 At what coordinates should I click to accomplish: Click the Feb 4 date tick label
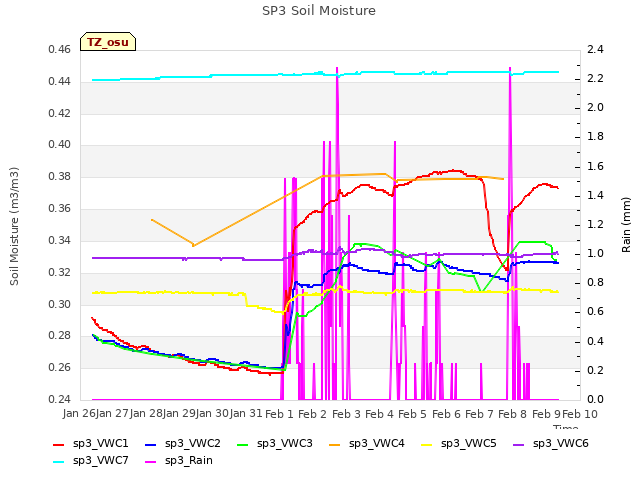(380, 414)
